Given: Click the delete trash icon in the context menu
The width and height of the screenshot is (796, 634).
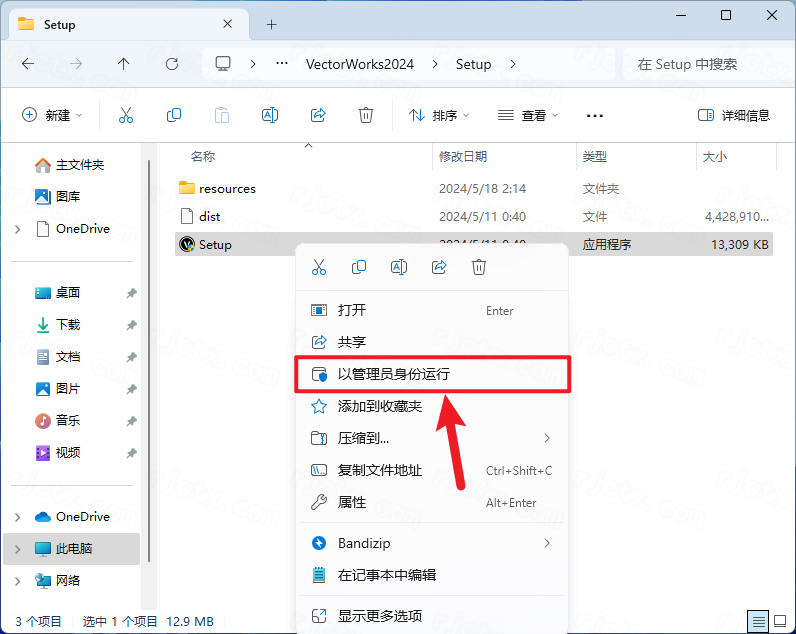Looking at the screenshot, I should (479, 267).
